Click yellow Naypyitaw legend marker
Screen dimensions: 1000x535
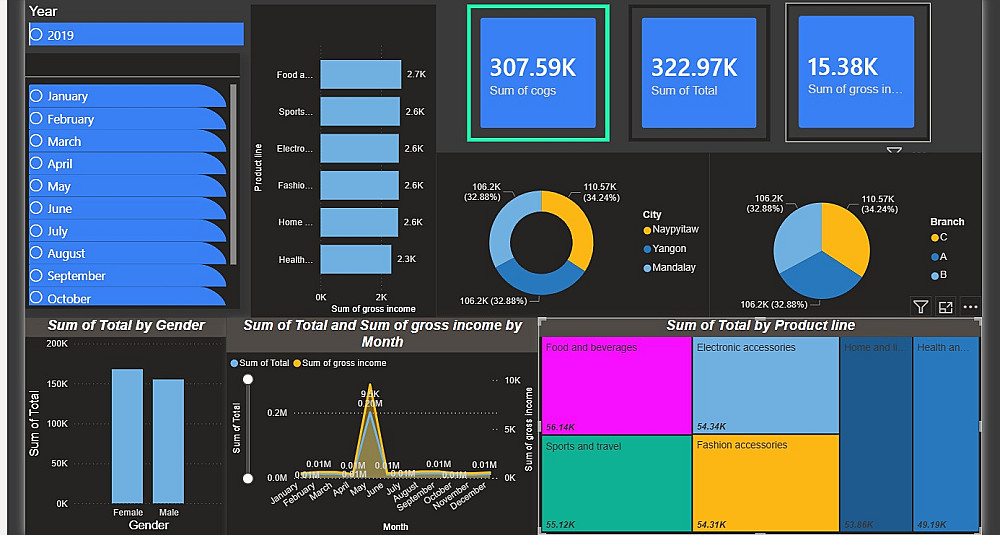point(647,230)
